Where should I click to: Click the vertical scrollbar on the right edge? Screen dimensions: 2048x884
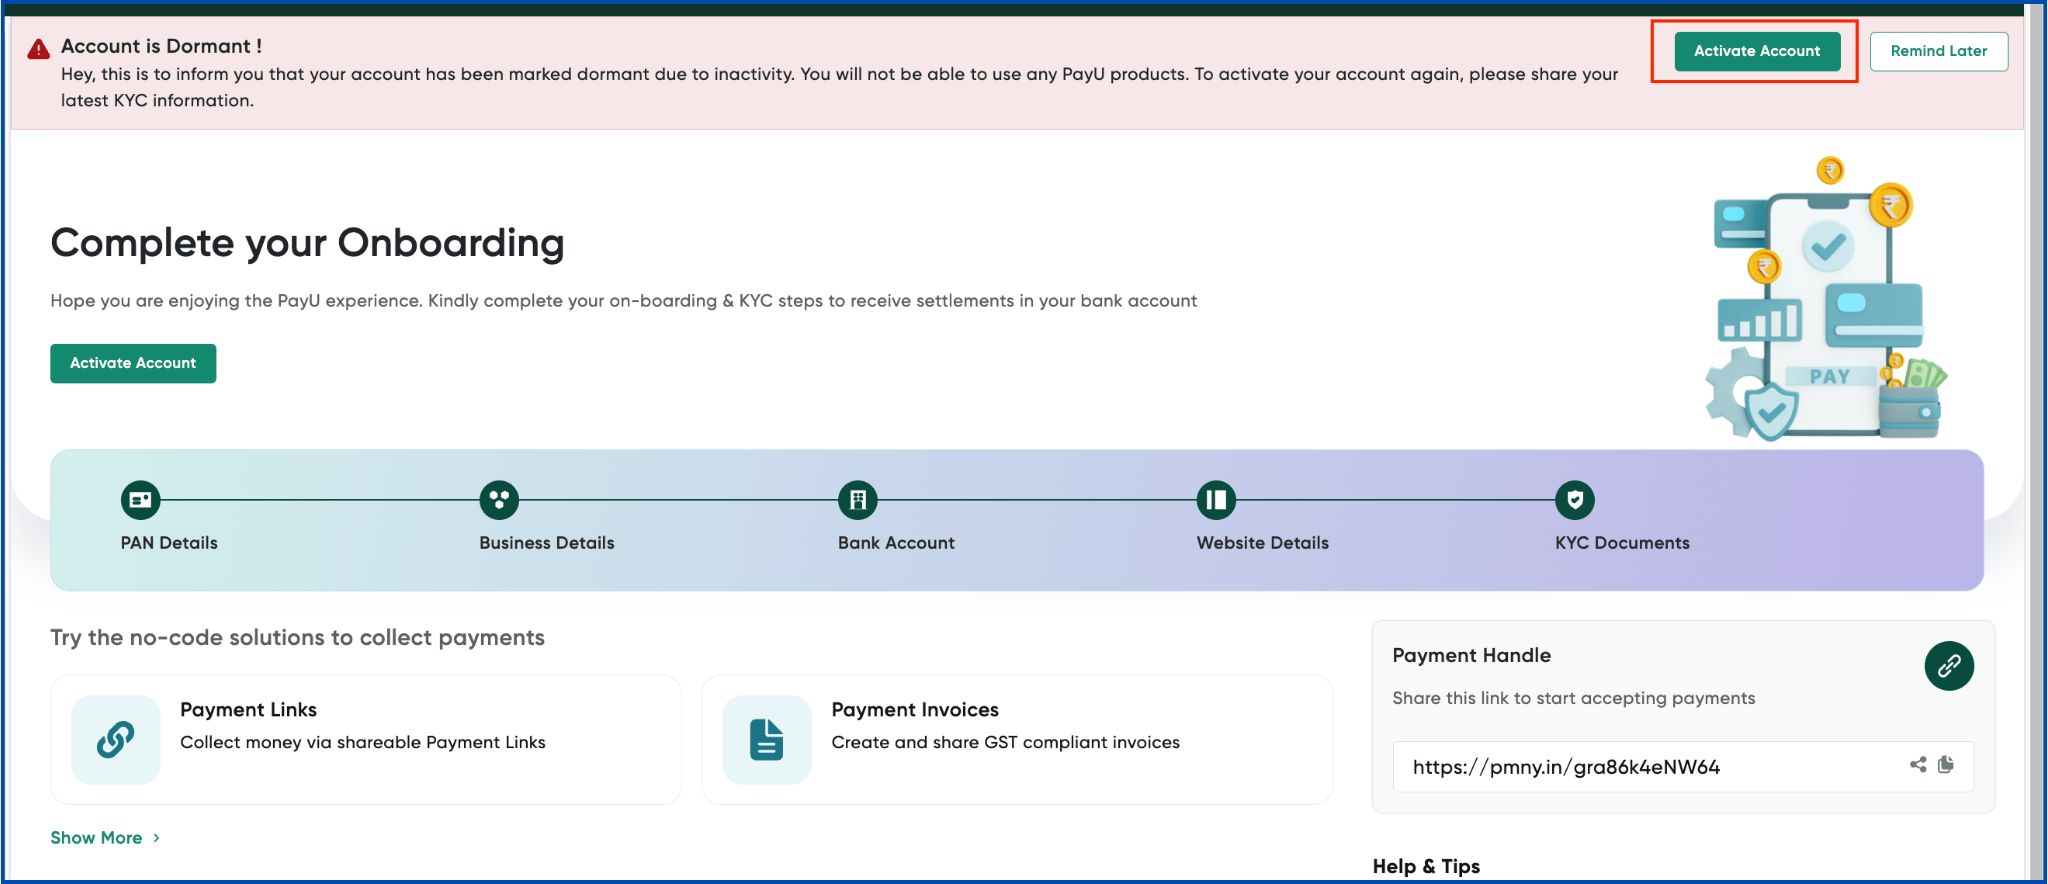click(2036, 440)
